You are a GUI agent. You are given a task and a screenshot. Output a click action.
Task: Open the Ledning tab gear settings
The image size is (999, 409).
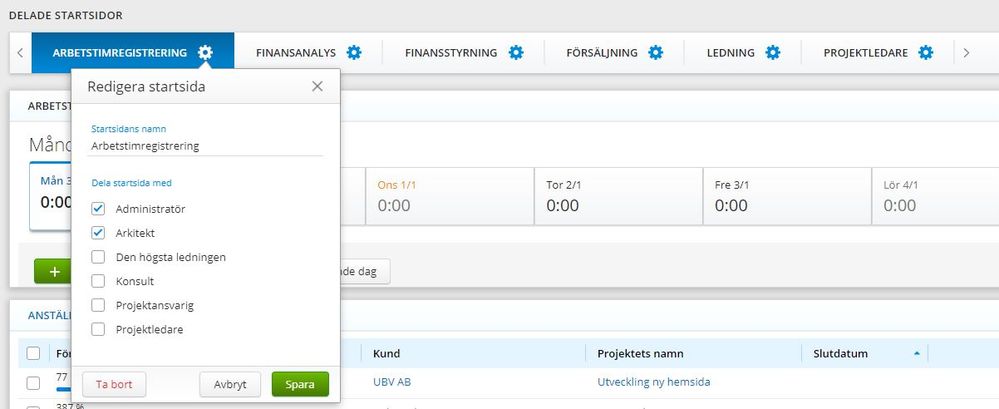pyautogui.click(x=773, y=53)
